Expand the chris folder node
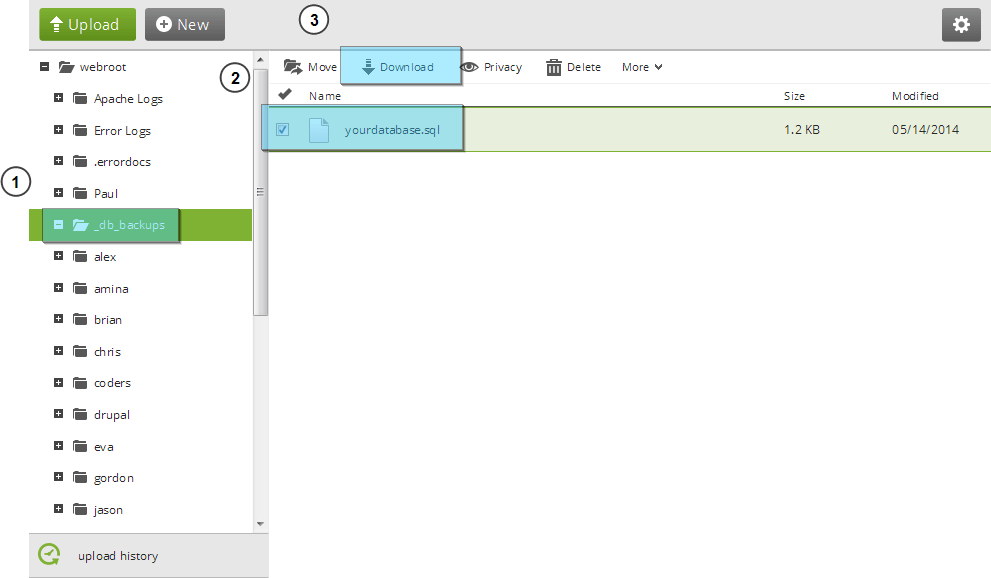The image size is (991, 578). [58, 351]
